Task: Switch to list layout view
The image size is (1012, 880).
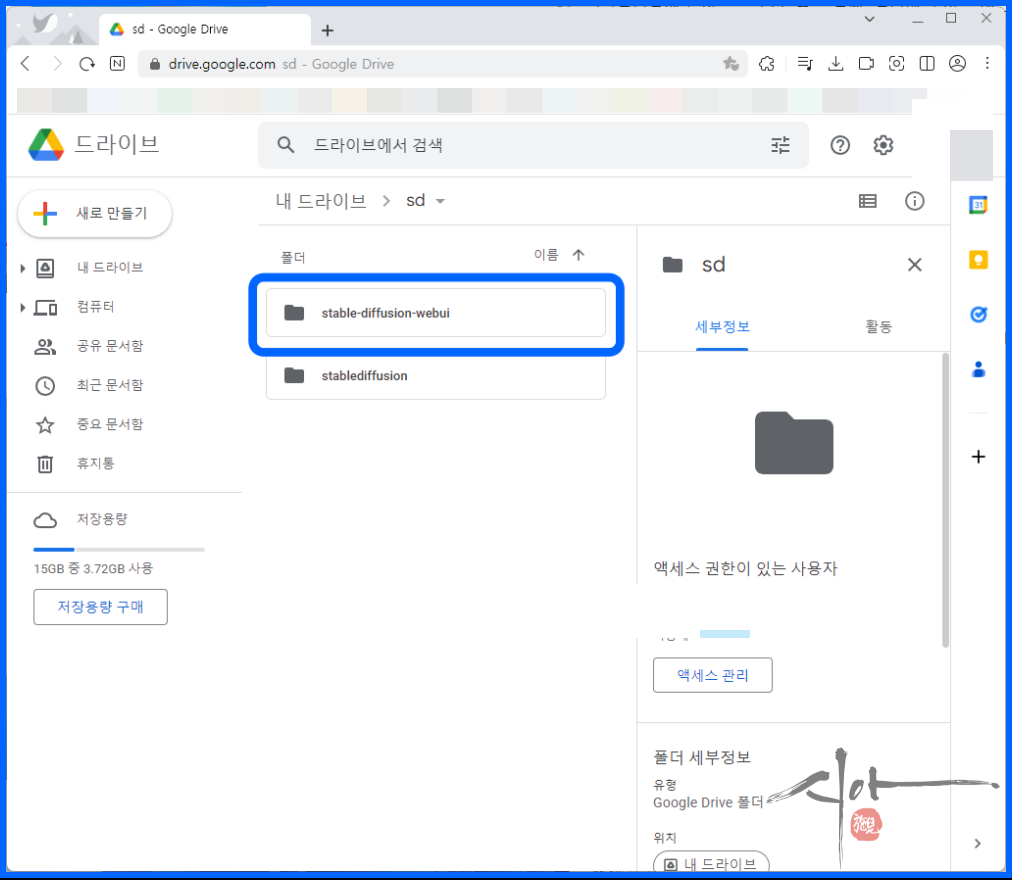Action: point(867,201)
